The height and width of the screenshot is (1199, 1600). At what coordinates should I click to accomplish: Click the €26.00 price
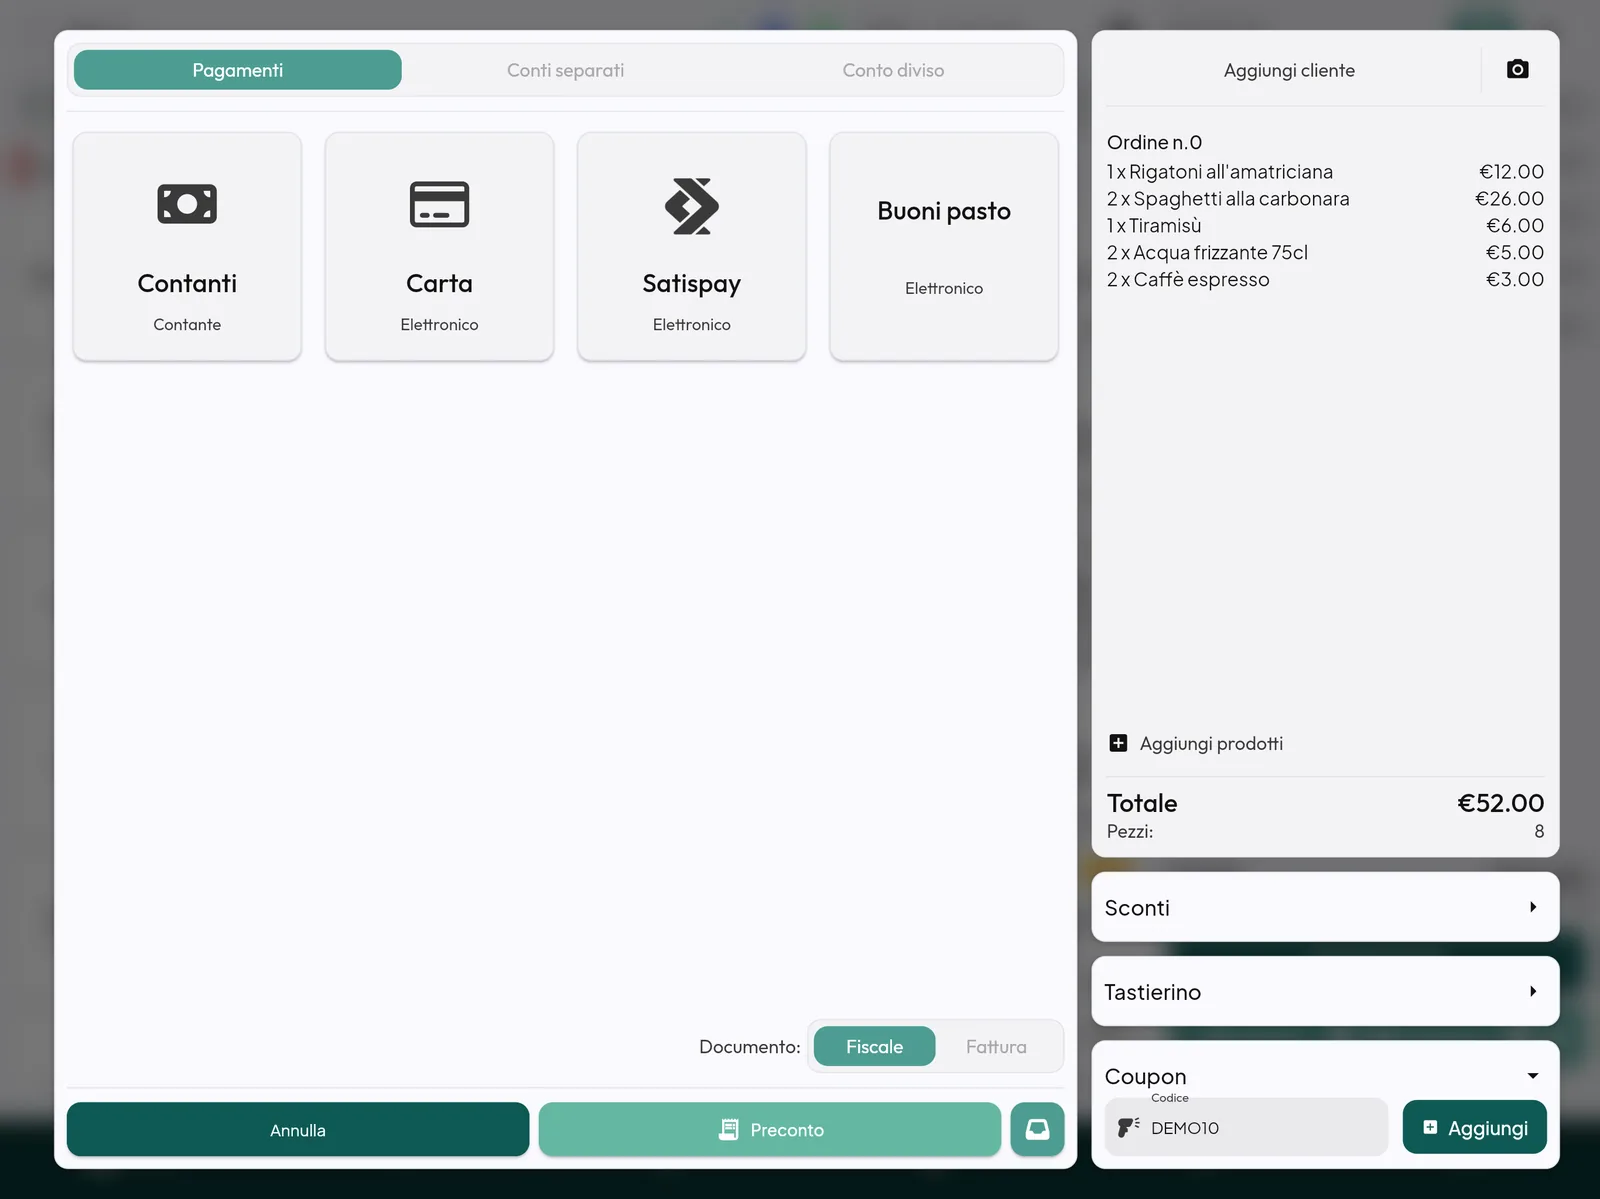(1509, 199)
